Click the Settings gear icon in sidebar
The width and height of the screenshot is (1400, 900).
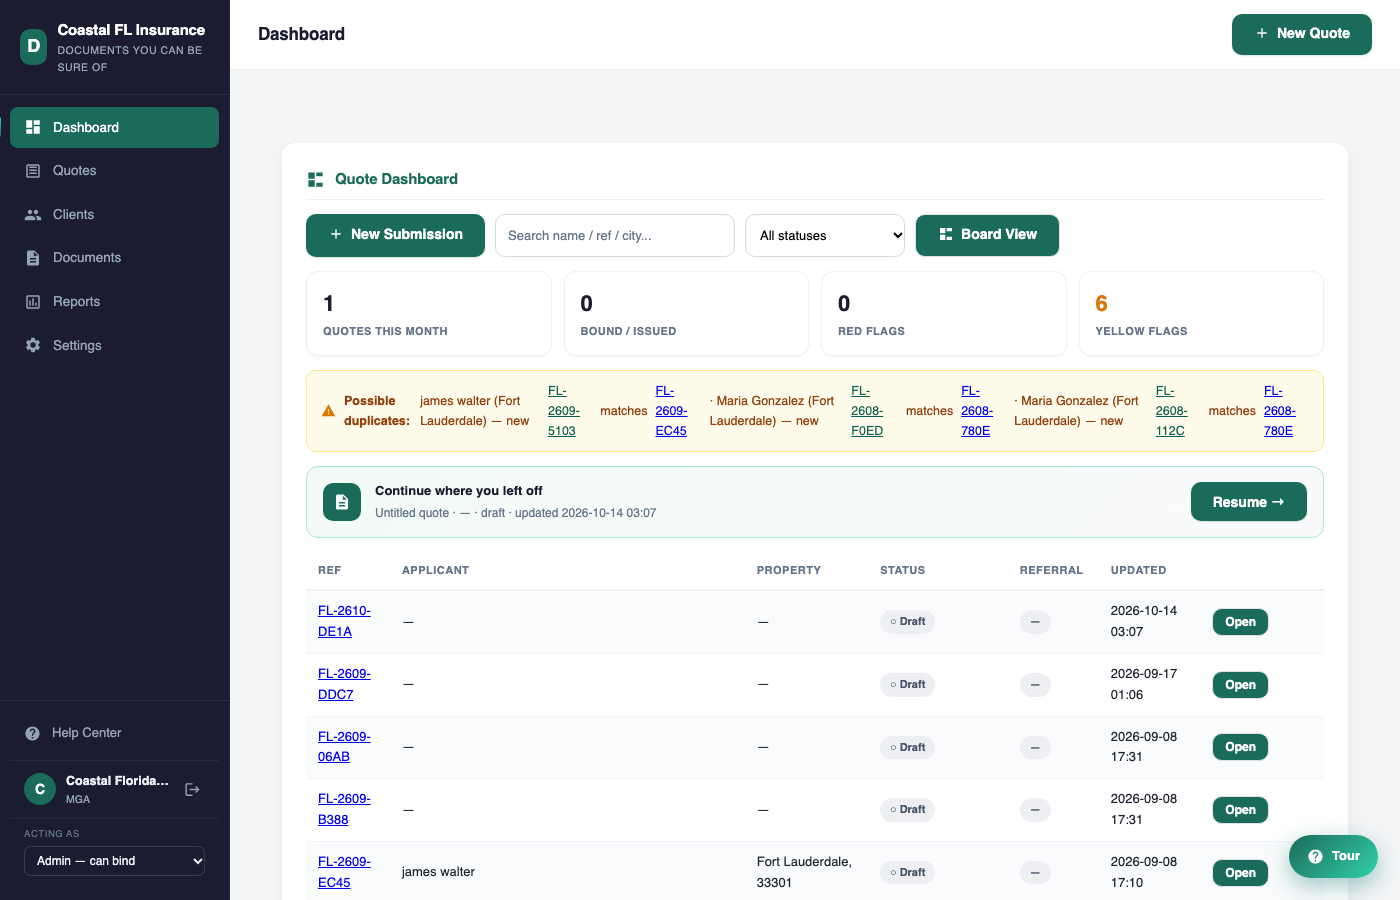pos(33,345)
